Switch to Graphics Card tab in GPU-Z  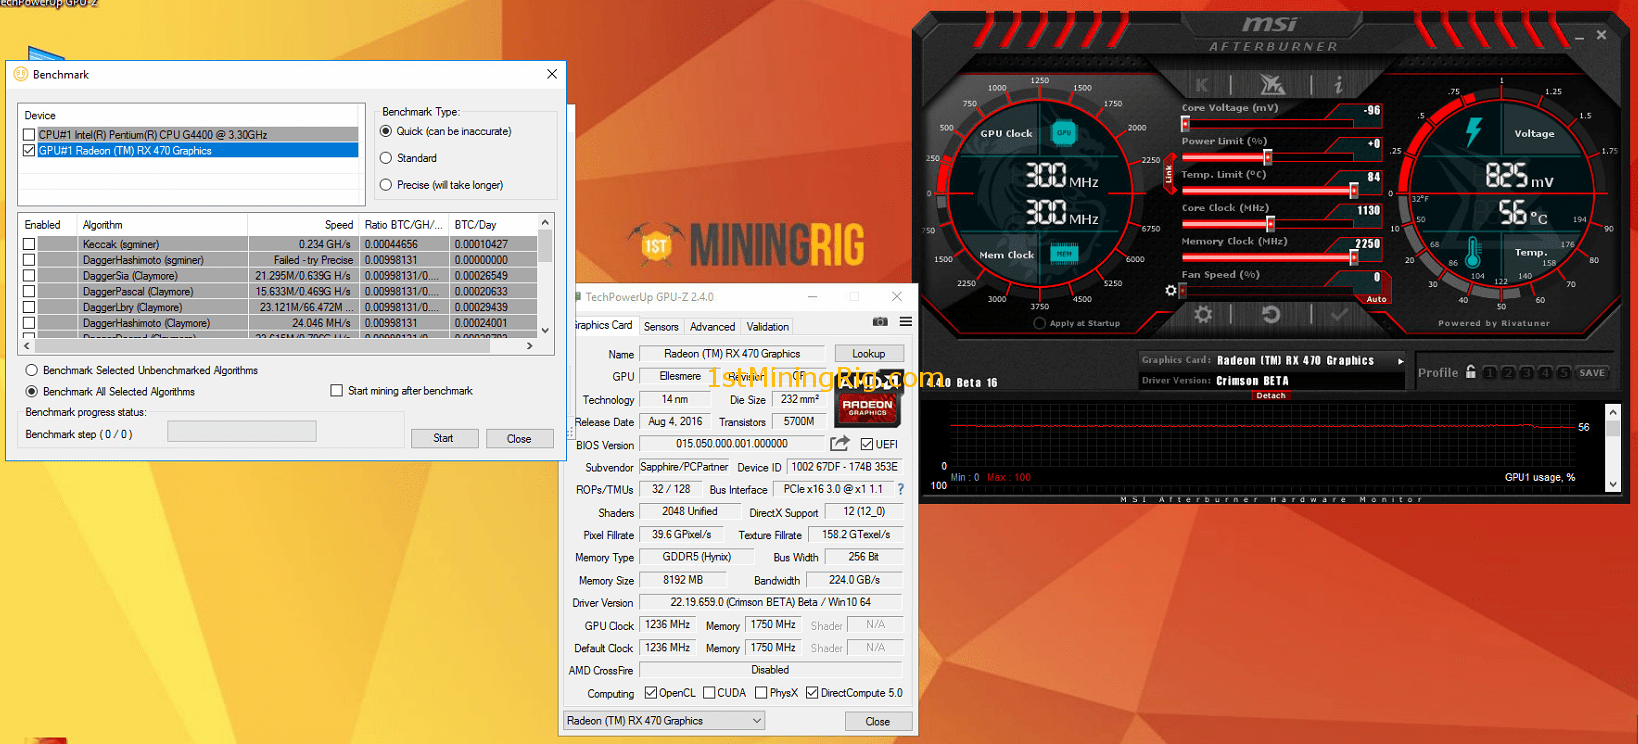click(604, 325)
